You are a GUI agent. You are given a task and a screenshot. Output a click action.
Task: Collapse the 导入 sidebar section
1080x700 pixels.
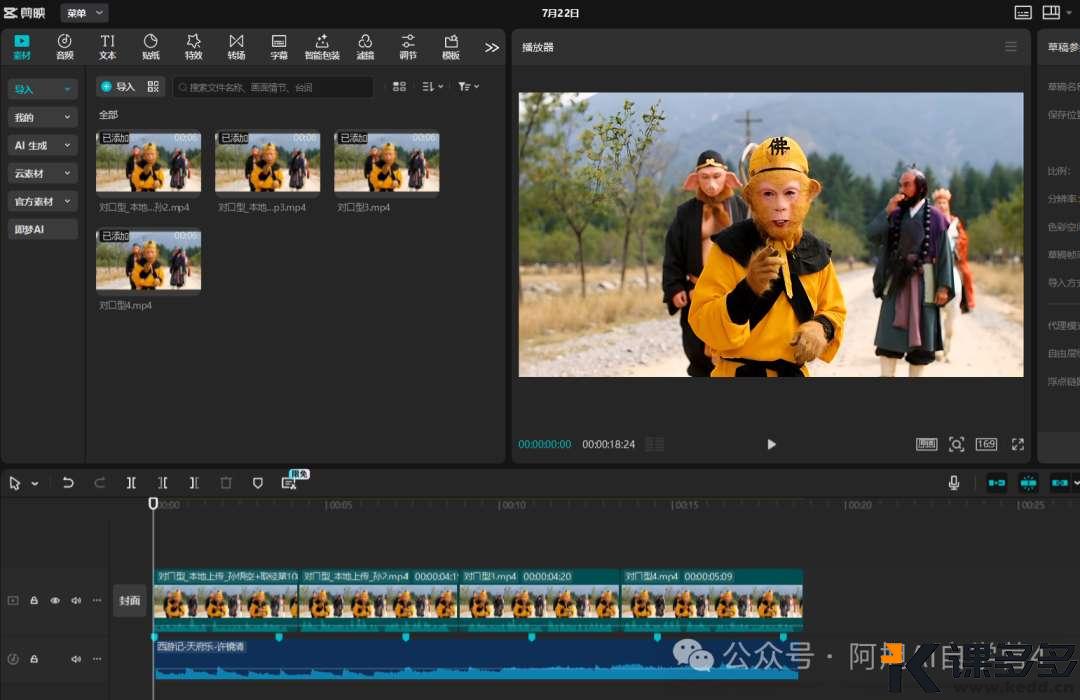42,89
